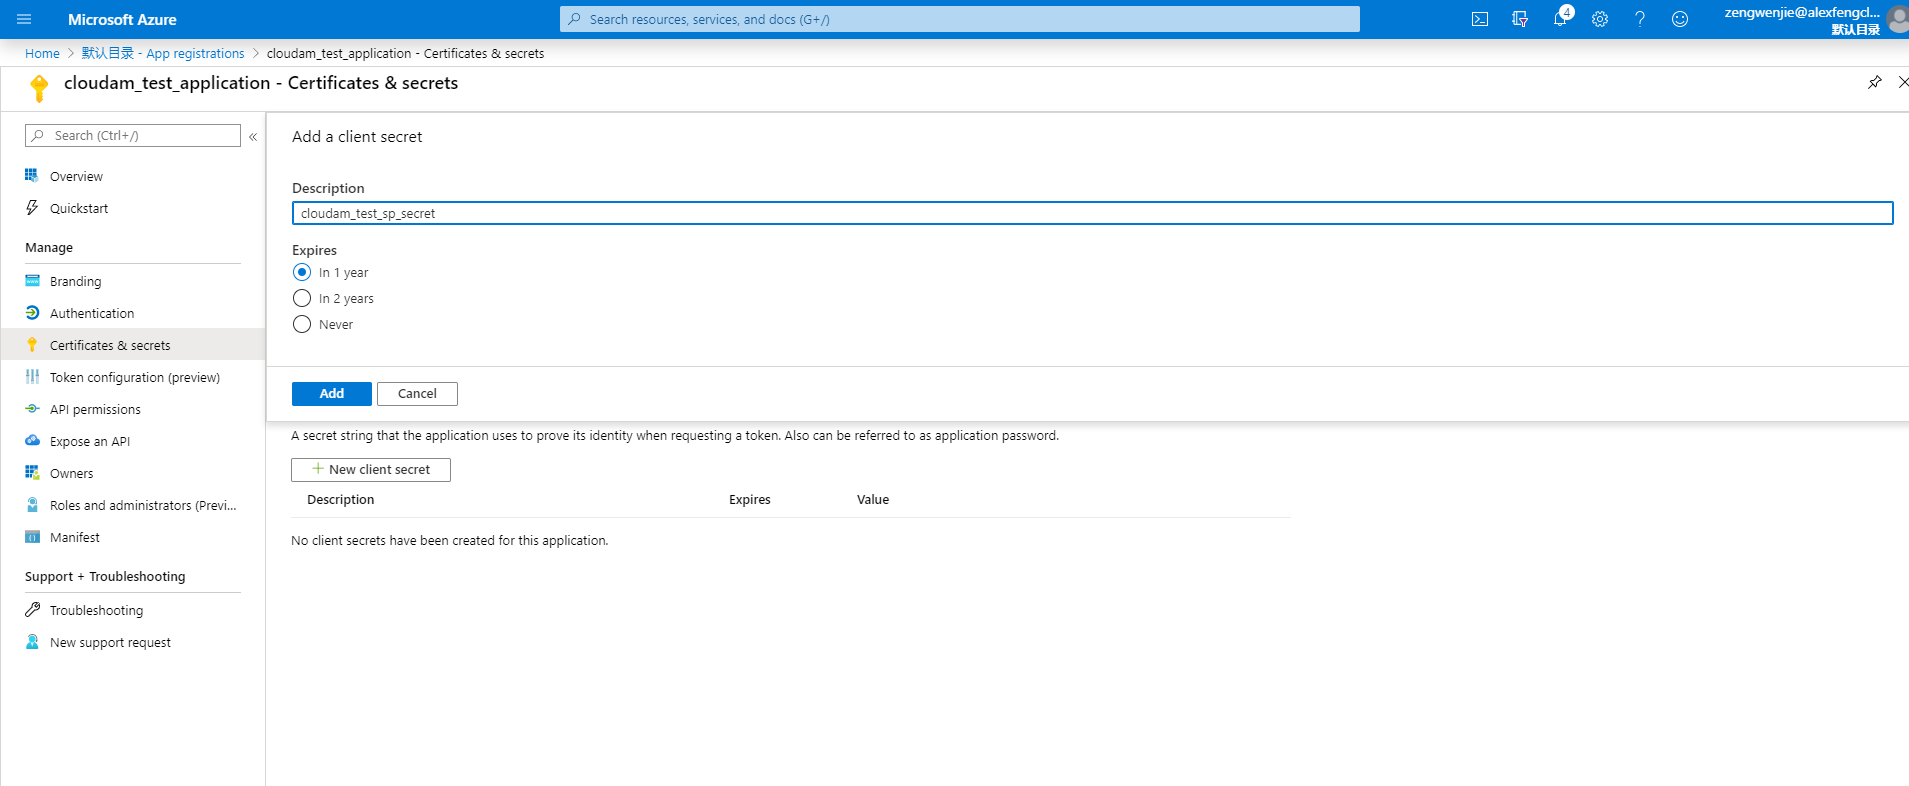1909x786 pixels.
Task: Open the notifications bell
Action: click(1560, 19)
